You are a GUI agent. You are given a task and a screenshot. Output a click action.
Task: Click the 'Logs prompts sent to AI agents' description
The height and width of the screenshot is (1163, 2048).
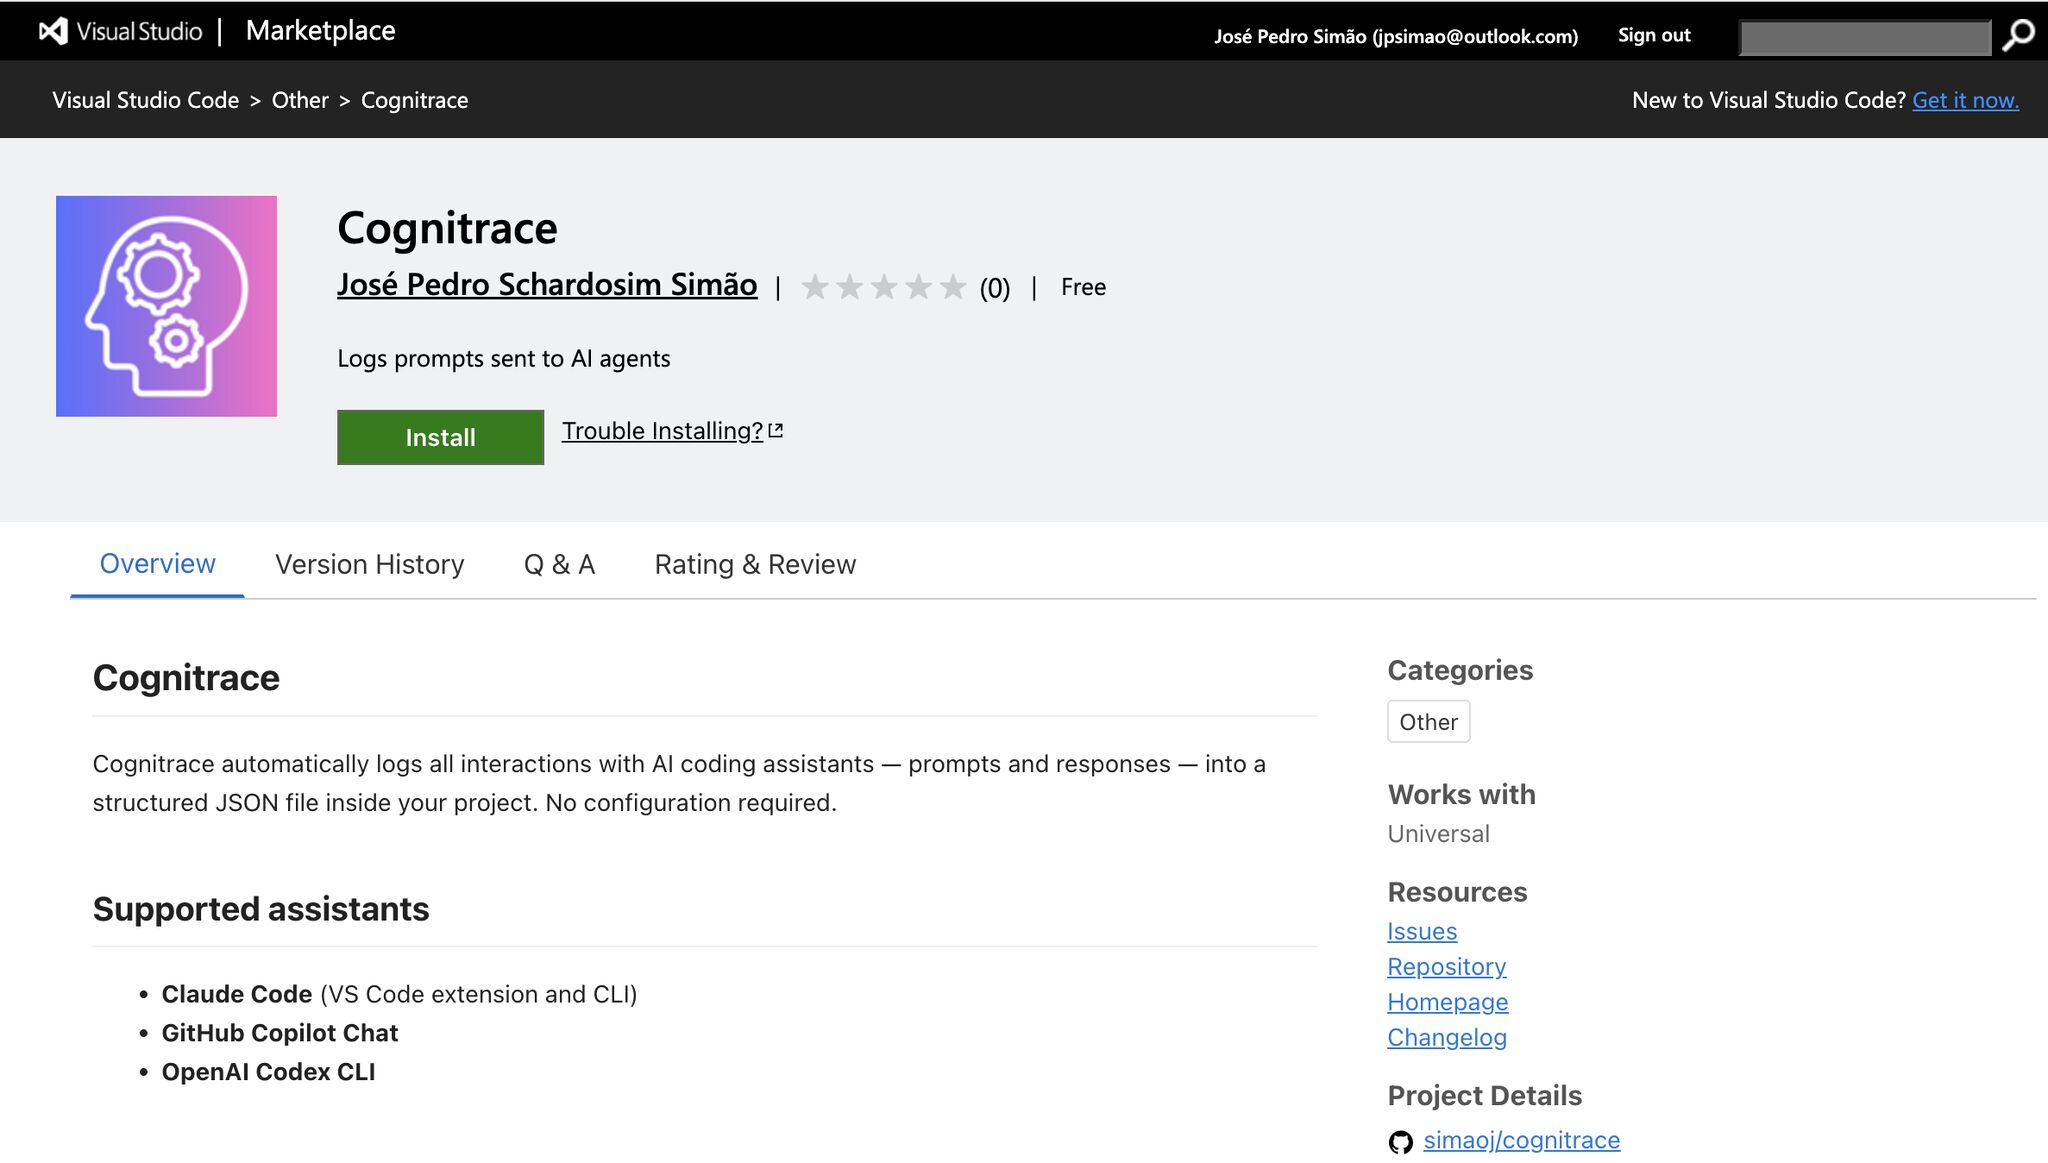pyautogui.click(x=503, y=359)
